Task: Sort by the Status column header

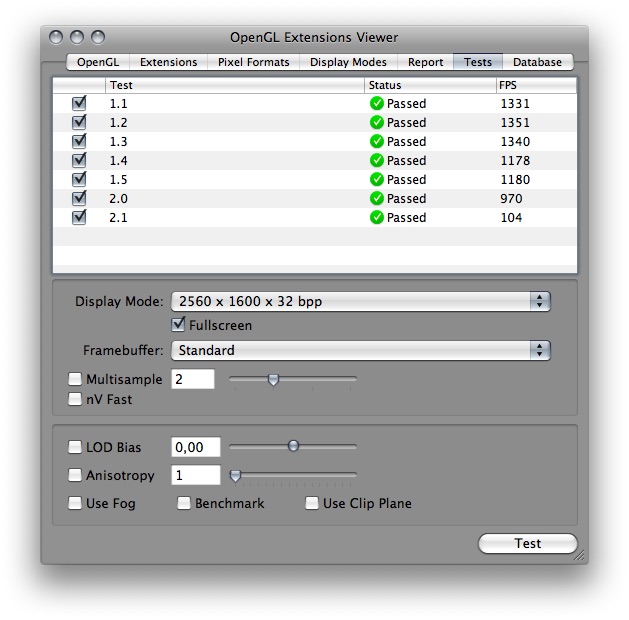Action: click(430, 85)
